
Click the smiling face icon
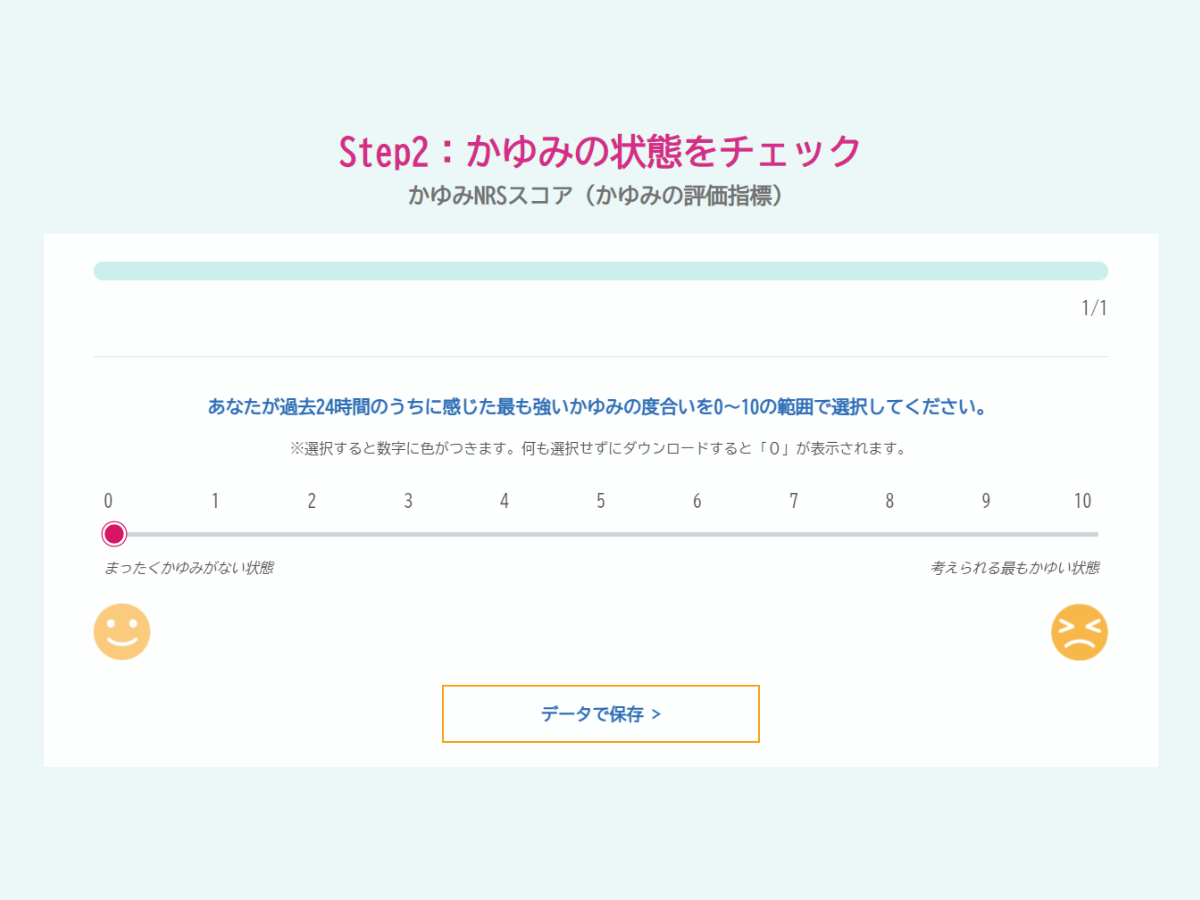coord(122,631)
